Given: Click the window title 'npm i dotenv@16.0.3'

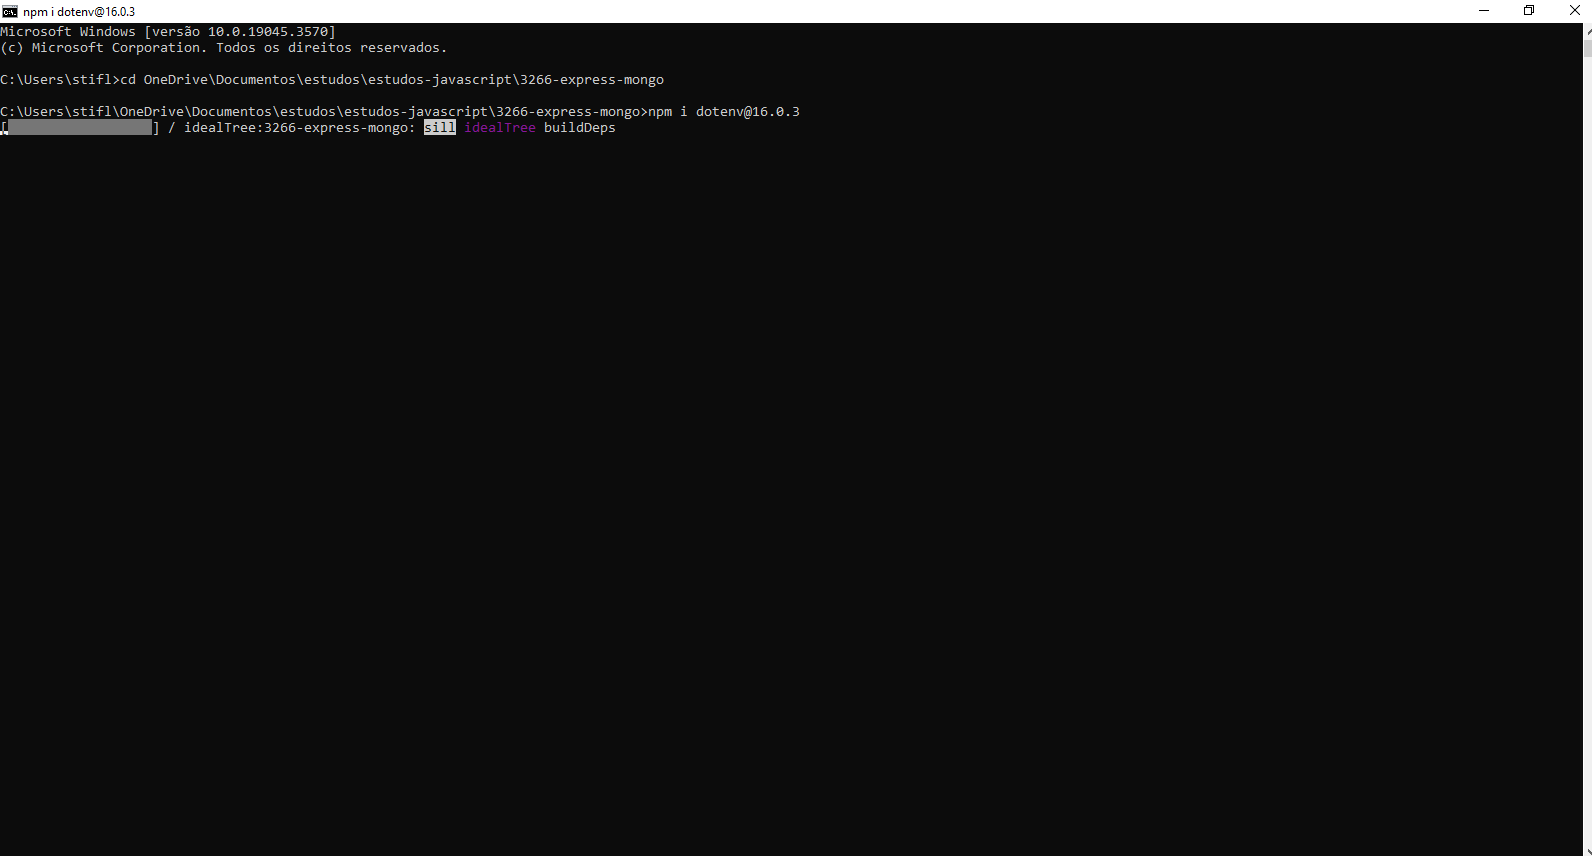Looking at the screenshot, I should point(79,12).
